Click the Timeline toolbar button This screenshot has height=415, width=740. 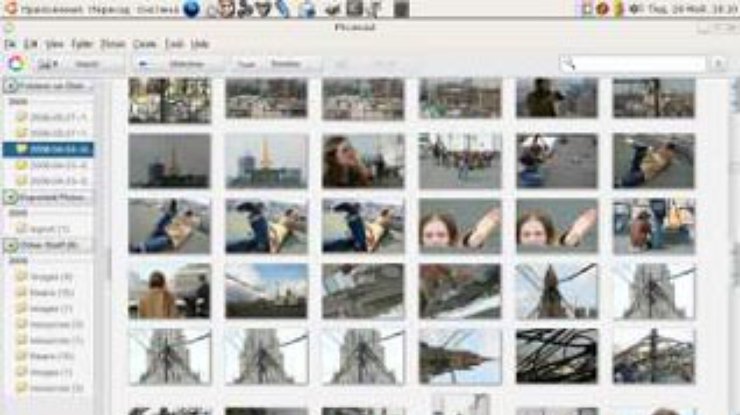pyautogui.click(x=286, y=64)
